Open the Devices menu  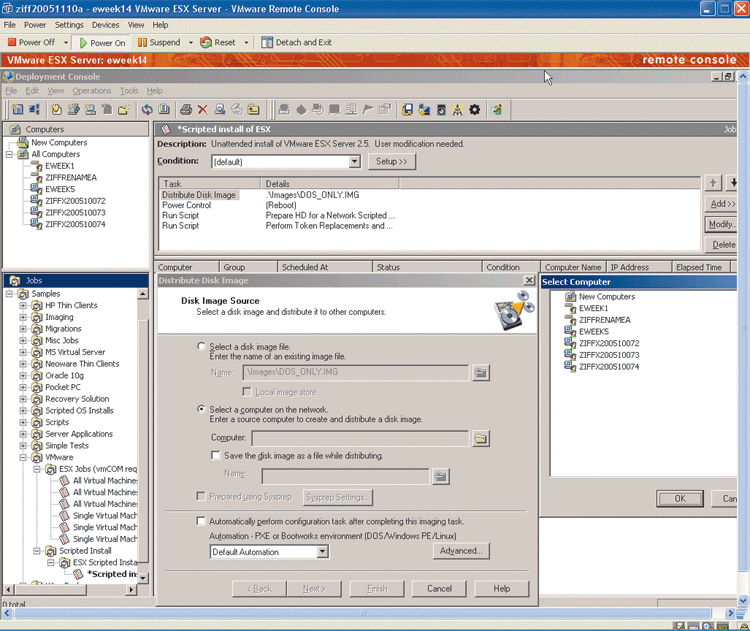pyautogui.click(x=105, y=25)
